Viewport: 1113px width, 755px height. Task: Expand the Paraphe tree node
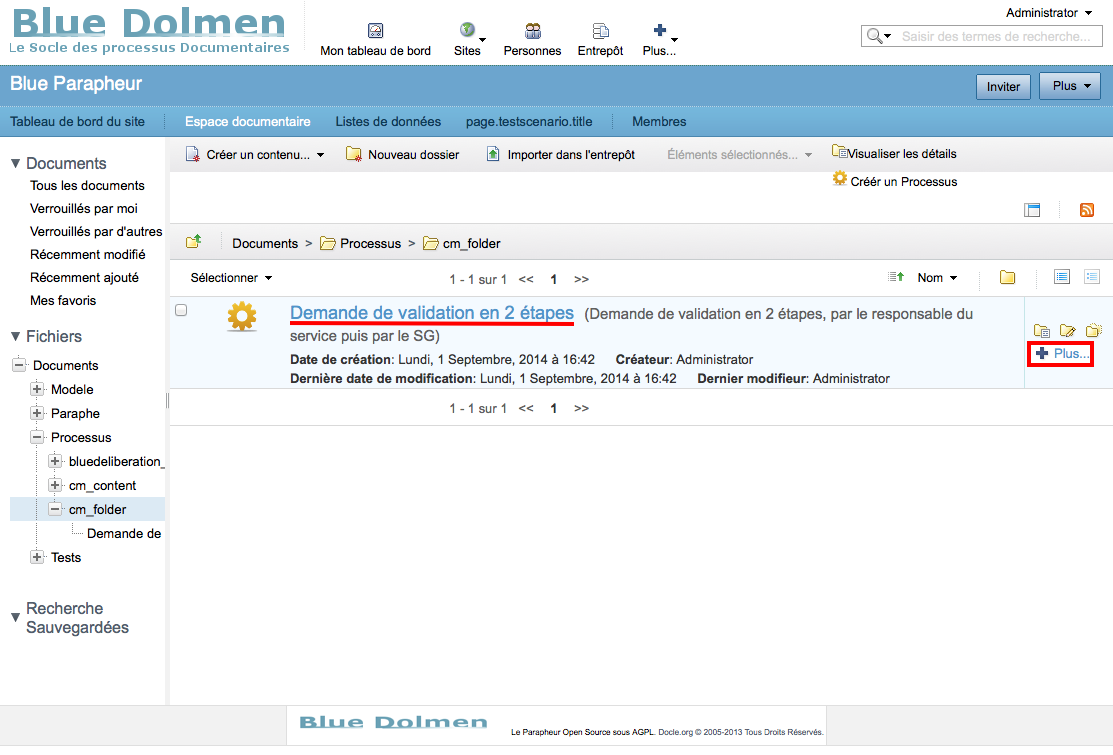tap(37, 413)
